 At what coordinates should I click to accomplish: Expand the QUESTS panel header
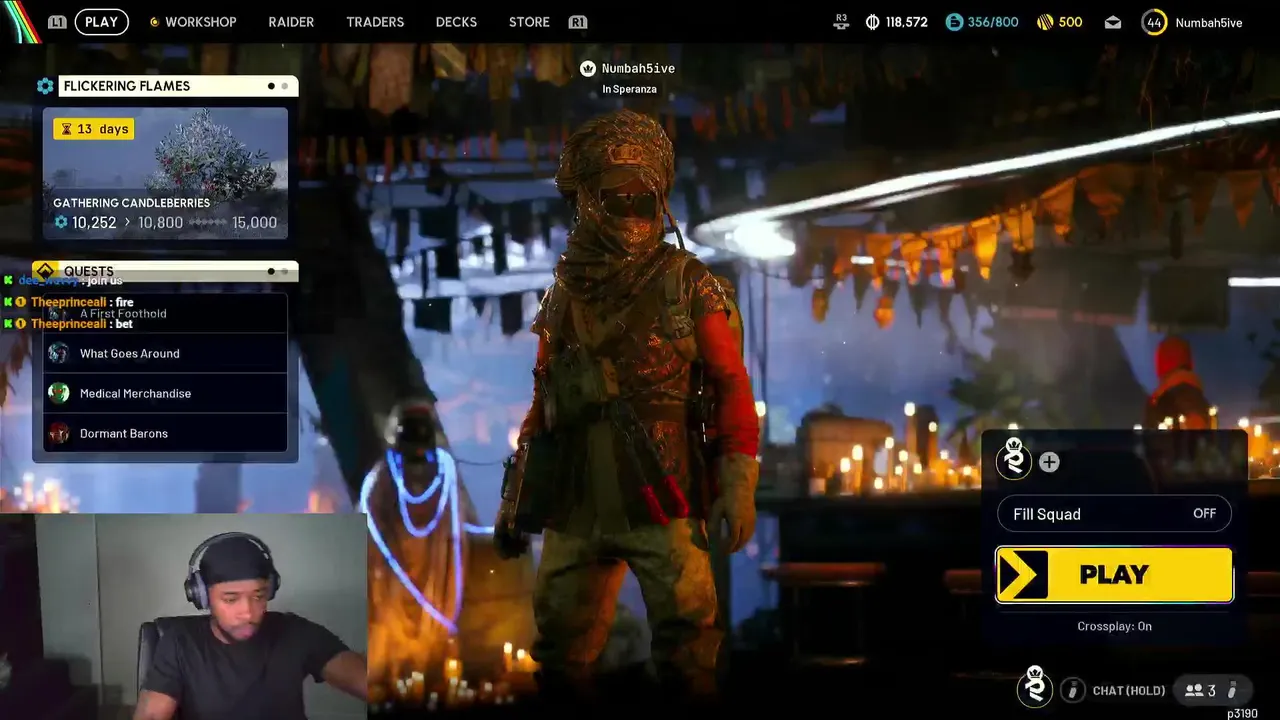pos(165,271)
